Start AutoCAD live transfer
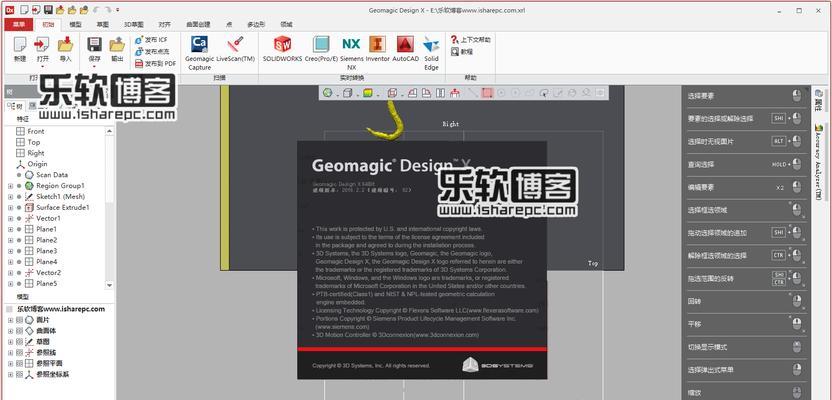The width and height of the screenshot is (832, 400). tap(405, 44)
